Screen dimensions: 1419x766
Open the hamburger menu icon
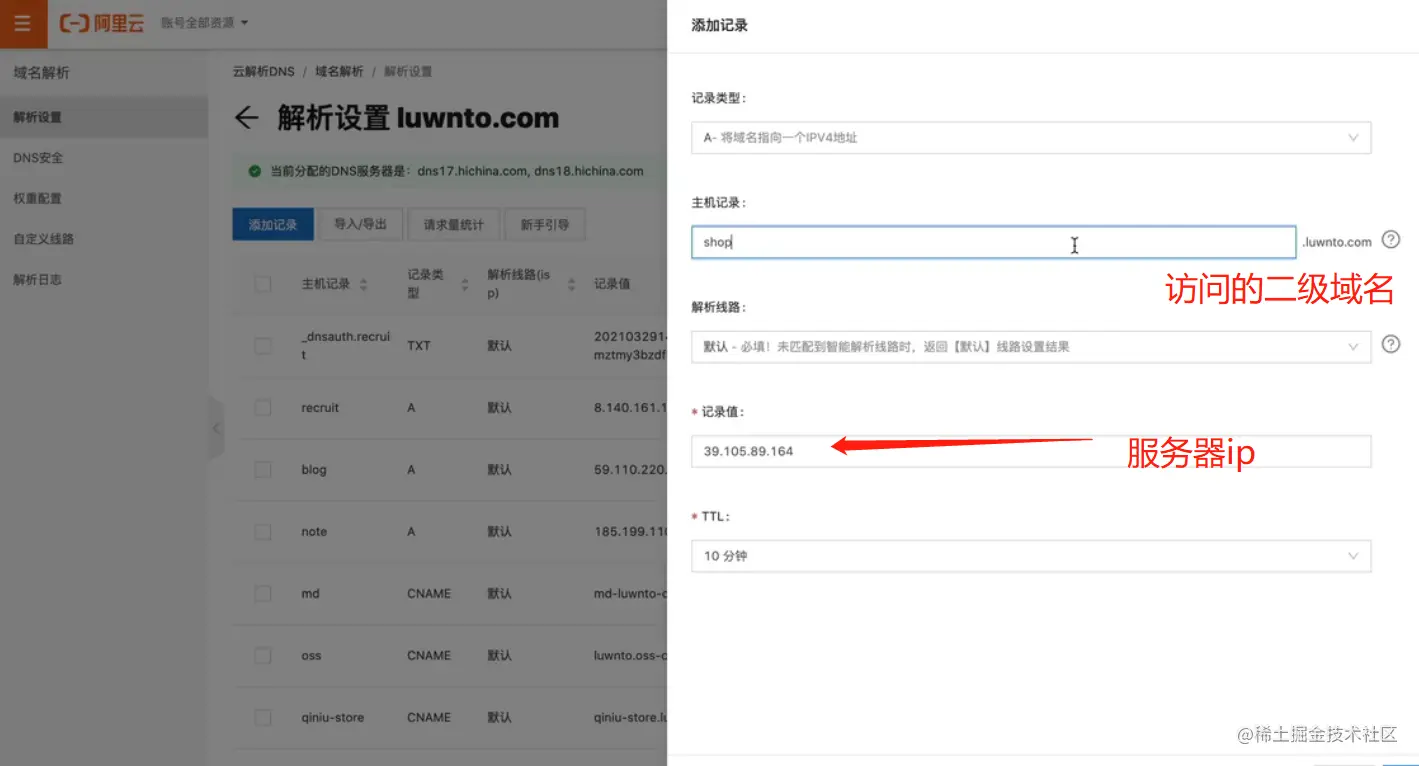point(23,23)
